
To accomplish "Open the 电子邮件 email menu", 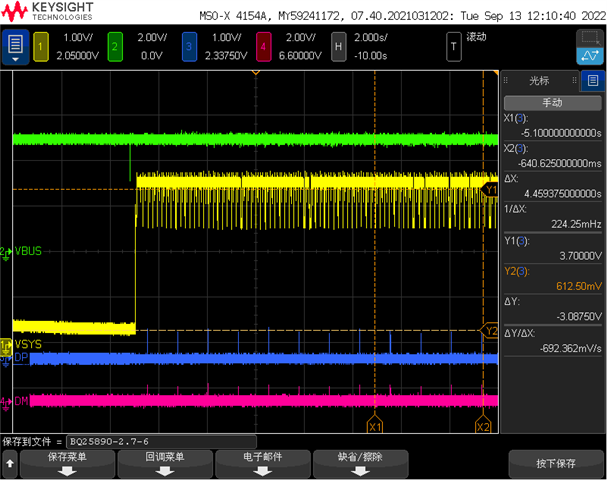I will (x=263, y=463).
